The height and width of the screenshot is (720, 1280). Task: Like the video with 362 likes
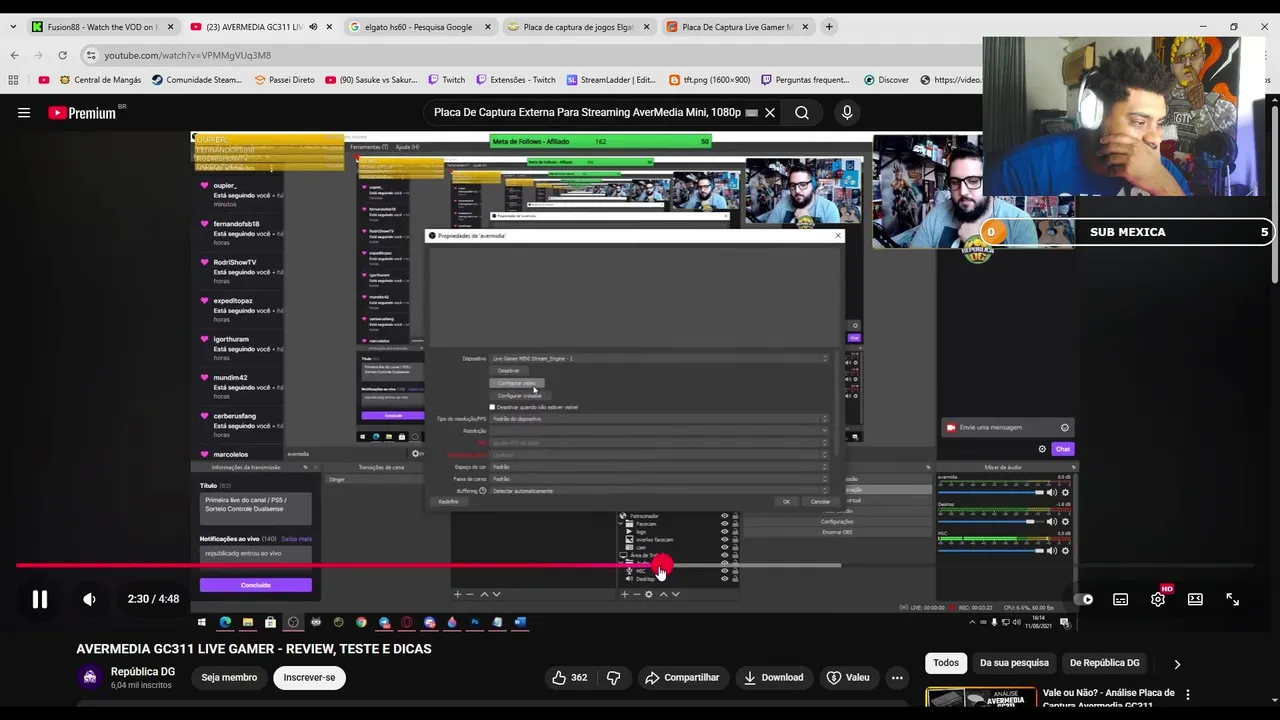point(570,678)
